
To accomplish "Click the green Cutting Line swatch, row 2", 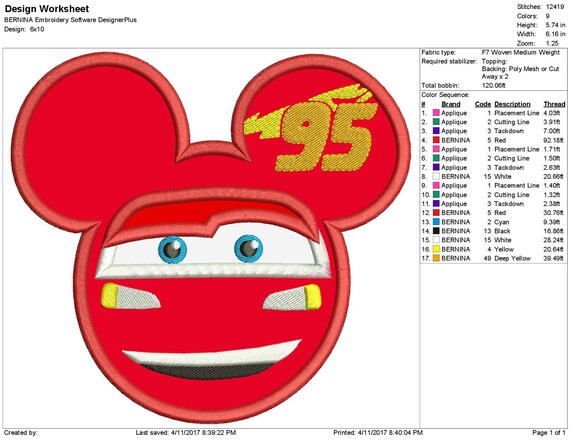I will (x=436, y=122).
